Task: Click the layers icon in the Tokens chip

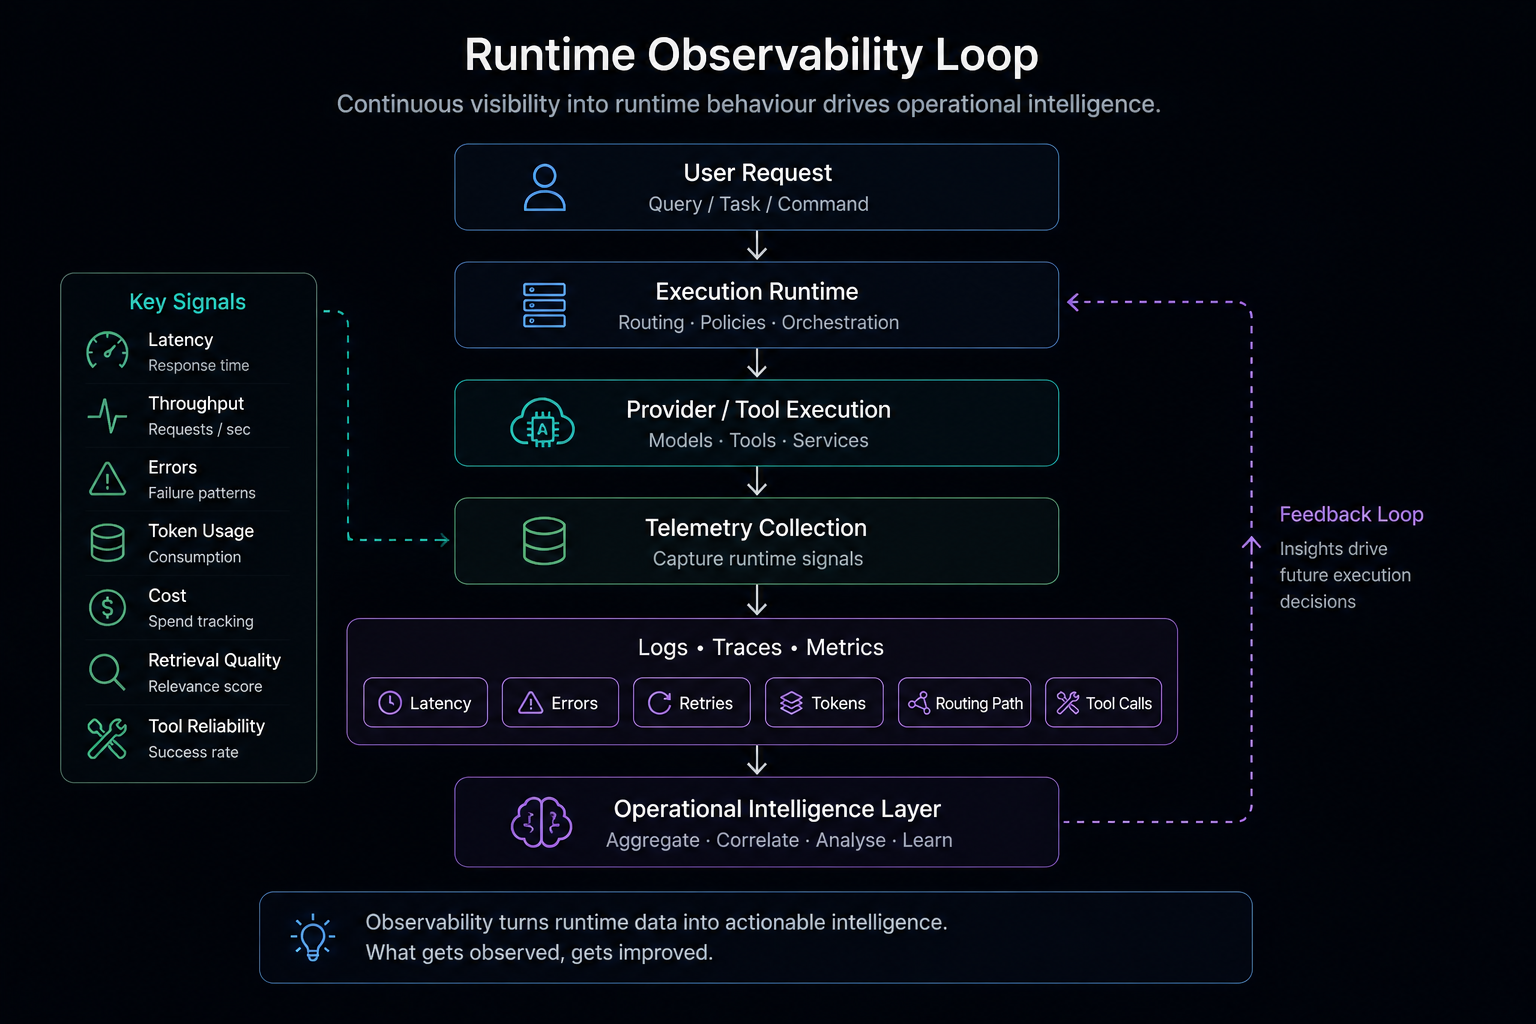Action: (x=792, y=703)
